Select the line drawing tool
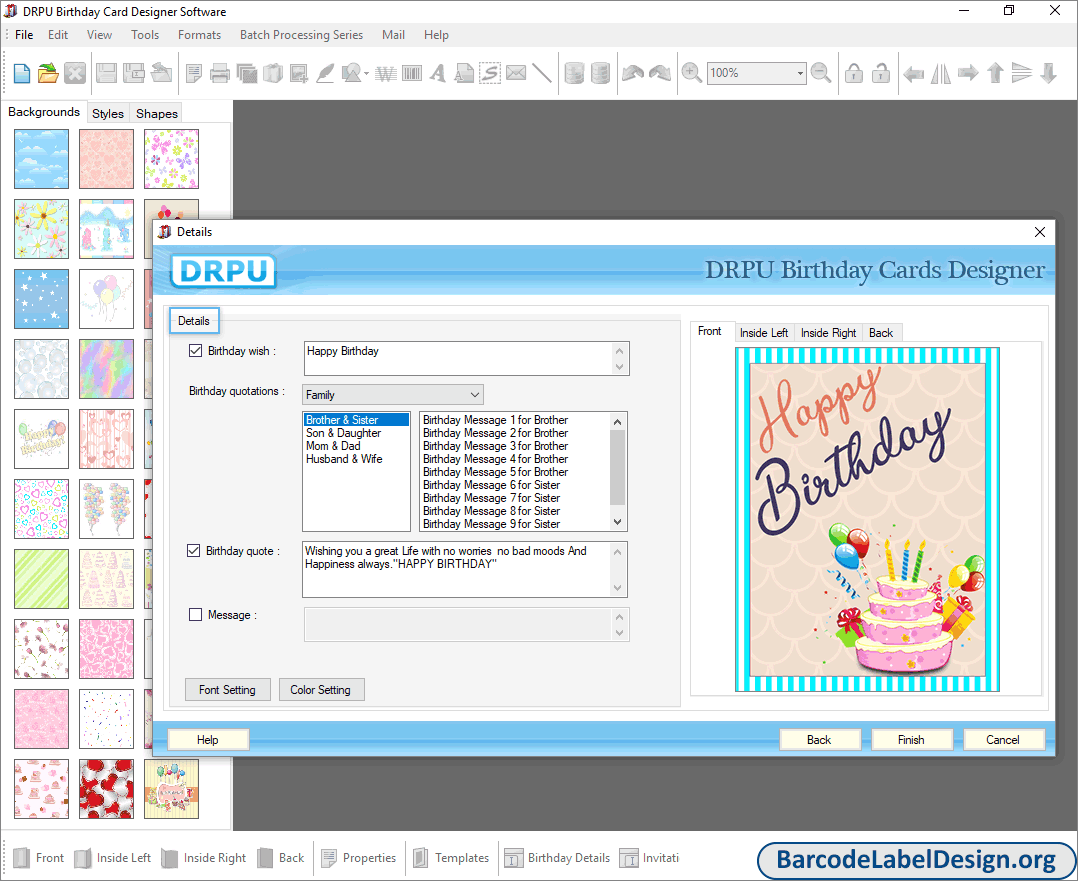 point(542,73)
